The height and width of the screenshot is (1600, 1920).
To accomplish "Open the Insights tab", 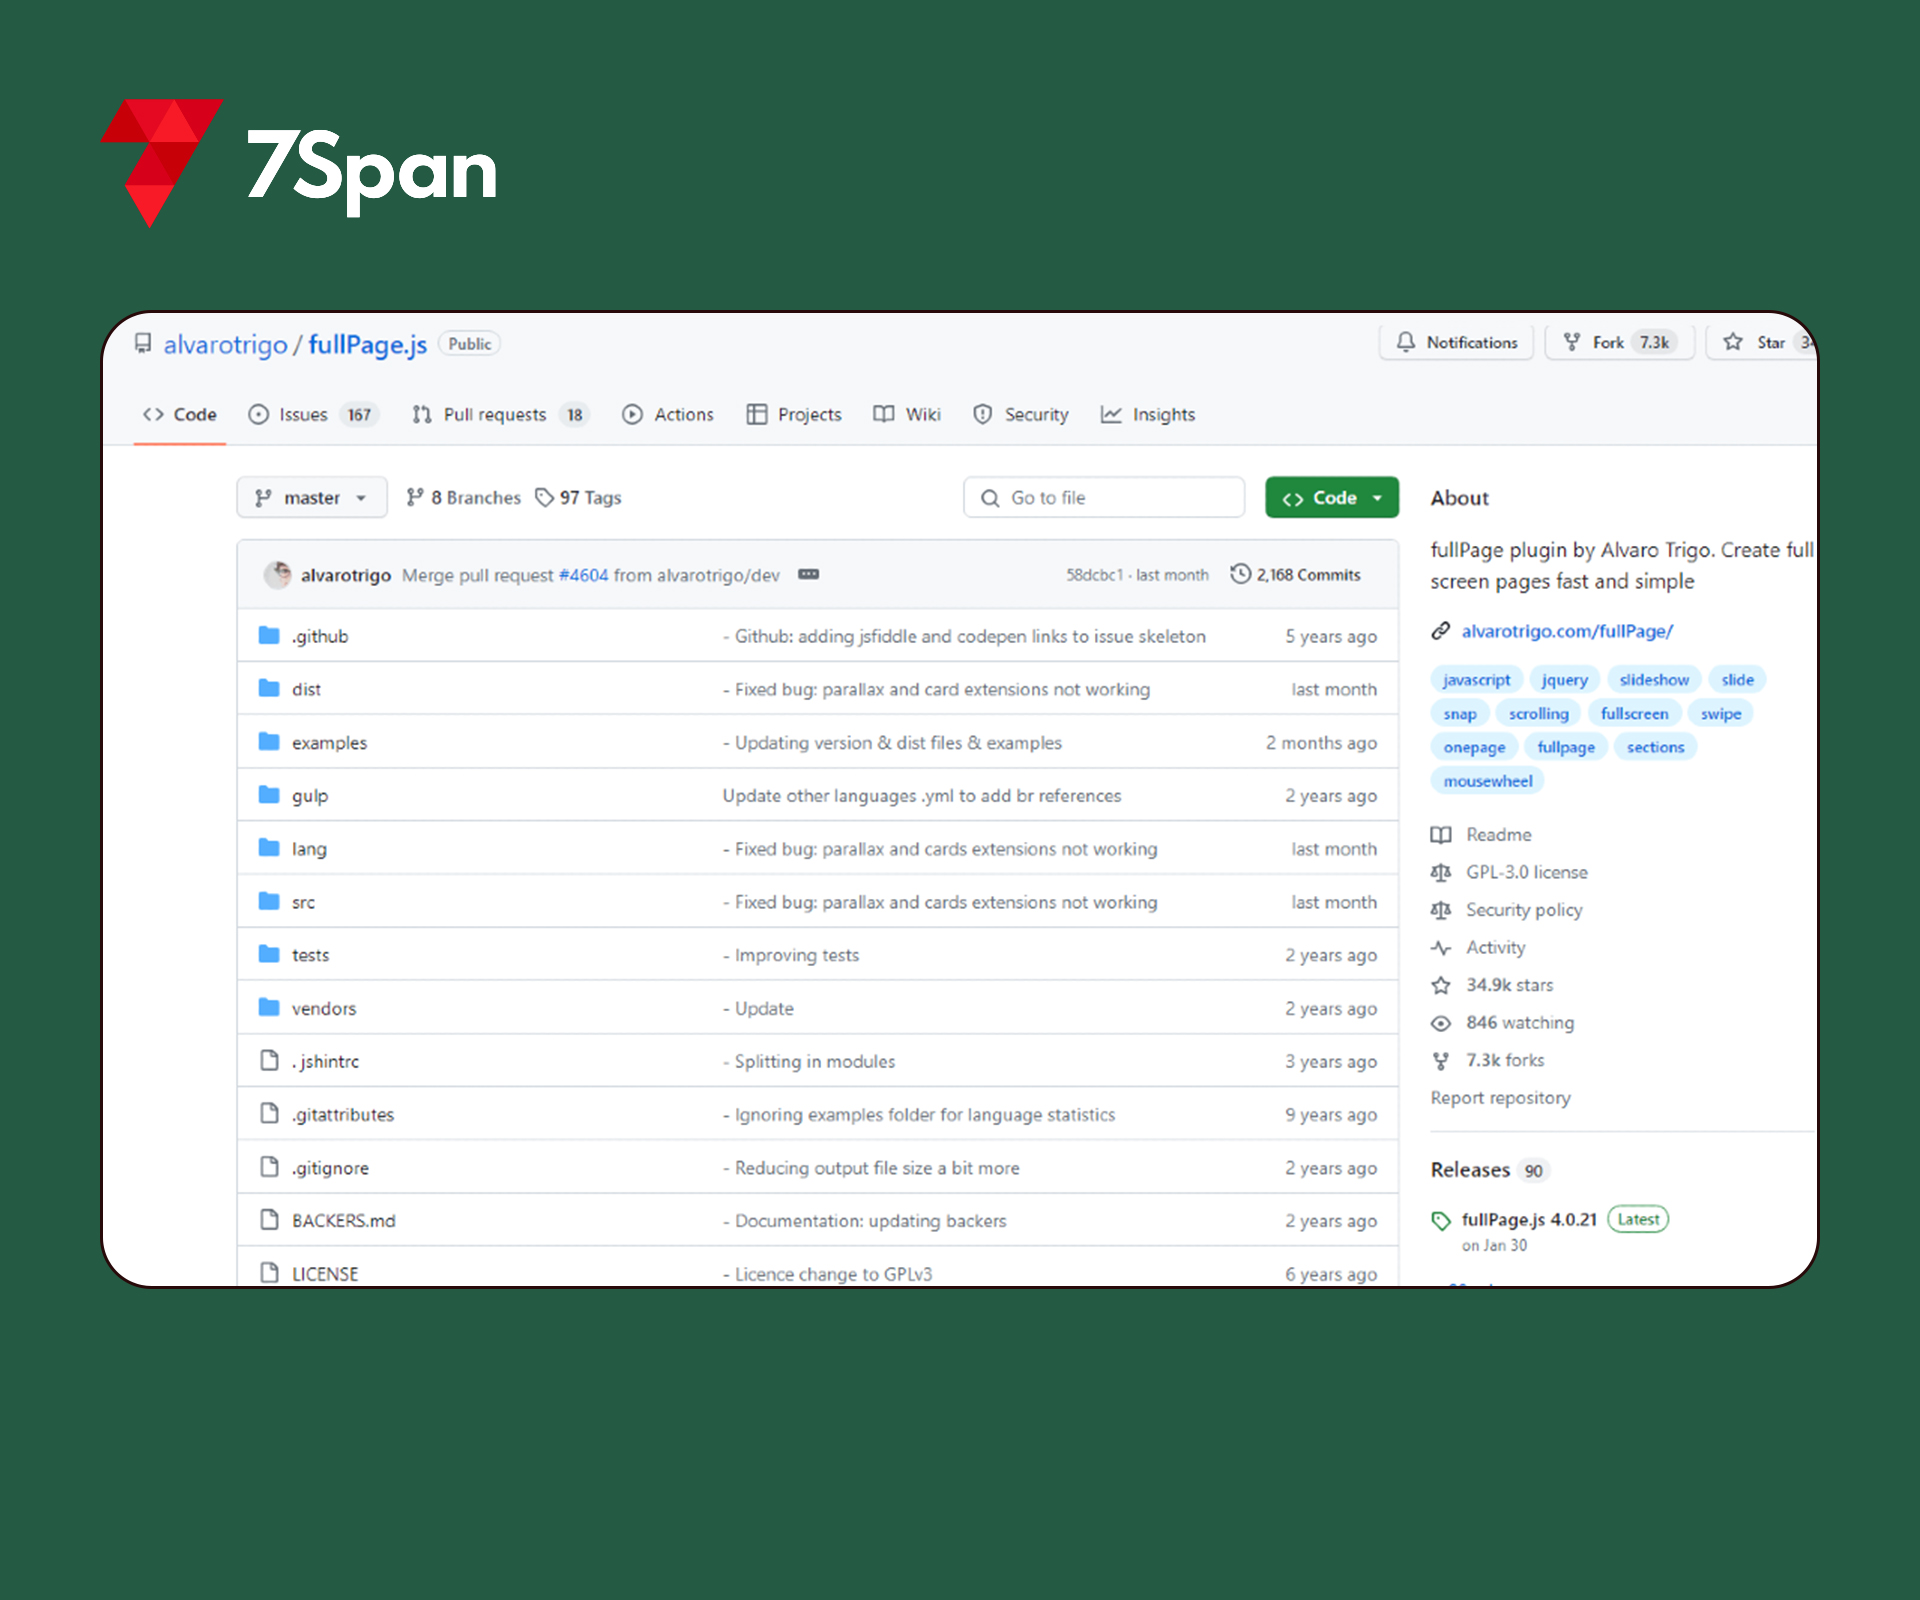I will pyautogui.click(x=1148, y=414).
